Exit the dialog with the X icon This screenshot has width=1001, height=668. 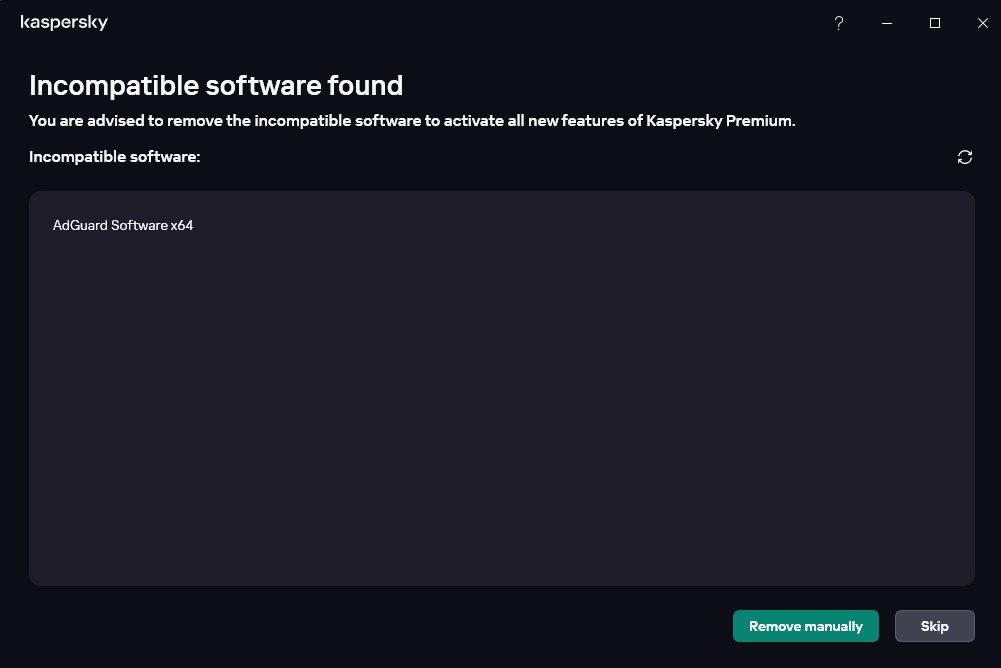pos(982,23)
